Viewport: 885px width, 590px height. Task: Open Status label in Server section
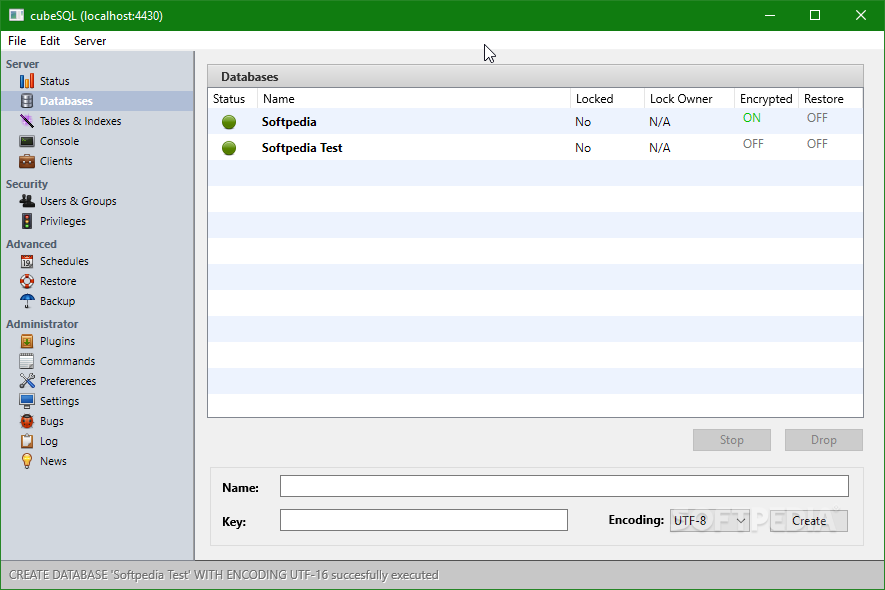pyautogui.click(x=55, y=81)
